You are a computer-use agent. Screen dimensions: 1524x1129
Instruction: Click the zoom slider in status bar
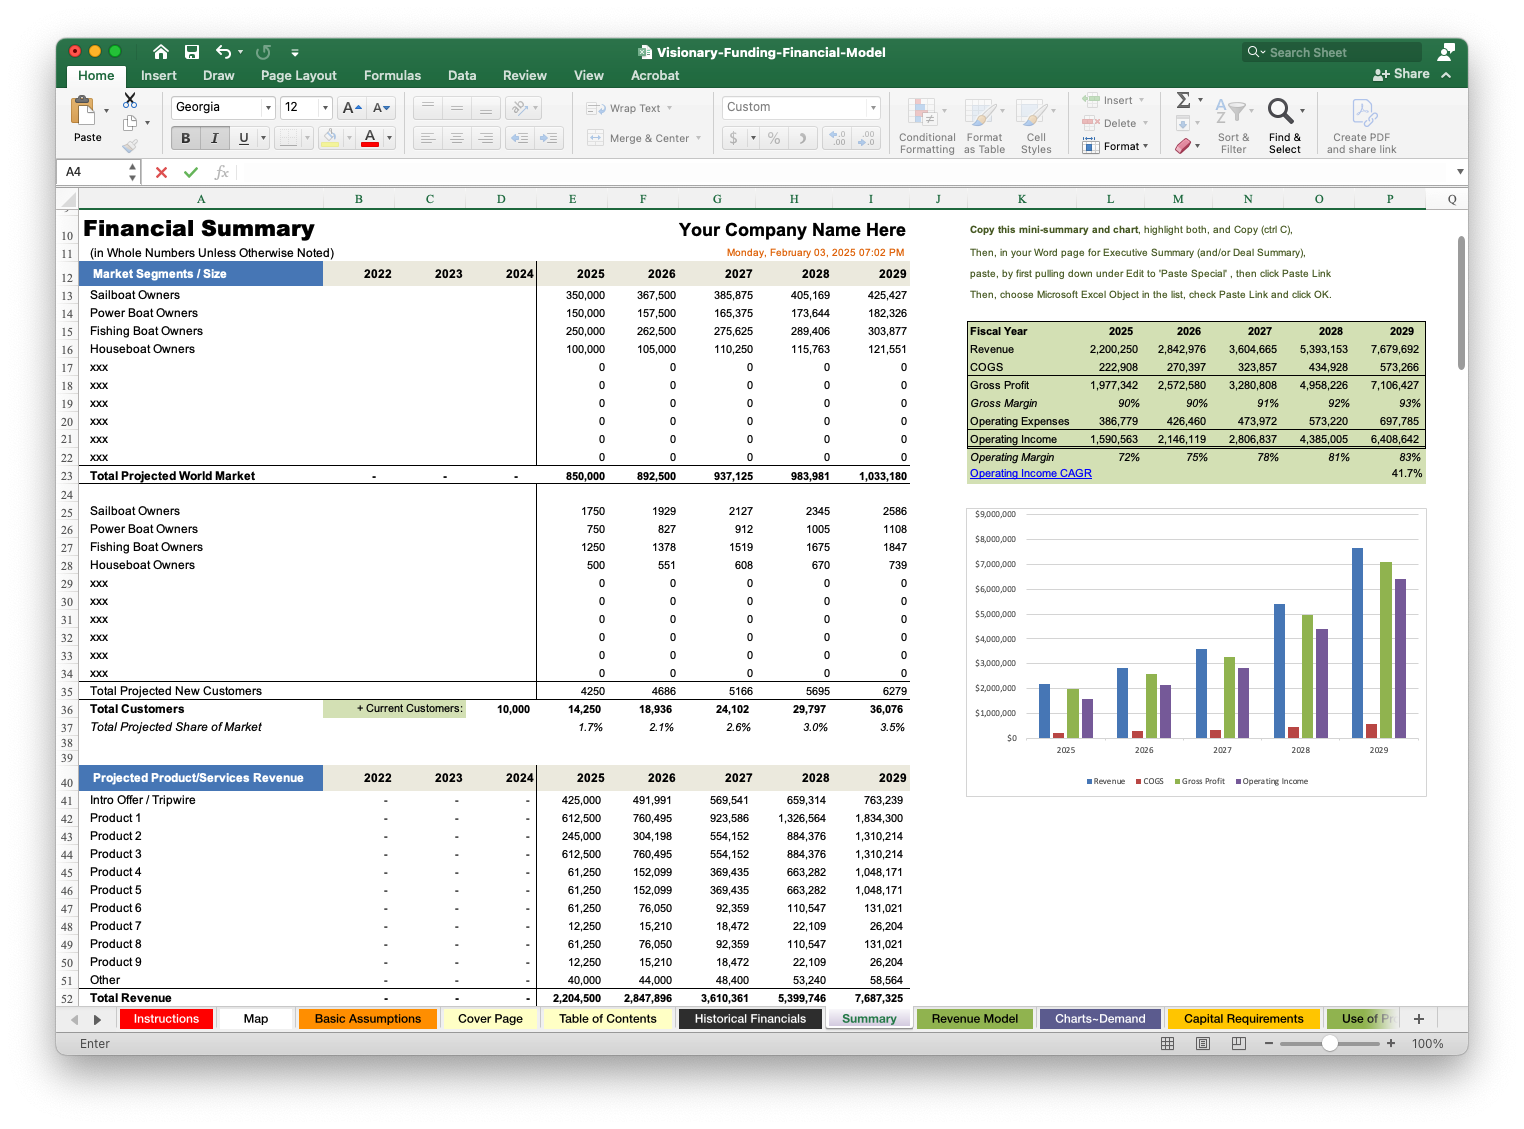click(1329, 1043)
